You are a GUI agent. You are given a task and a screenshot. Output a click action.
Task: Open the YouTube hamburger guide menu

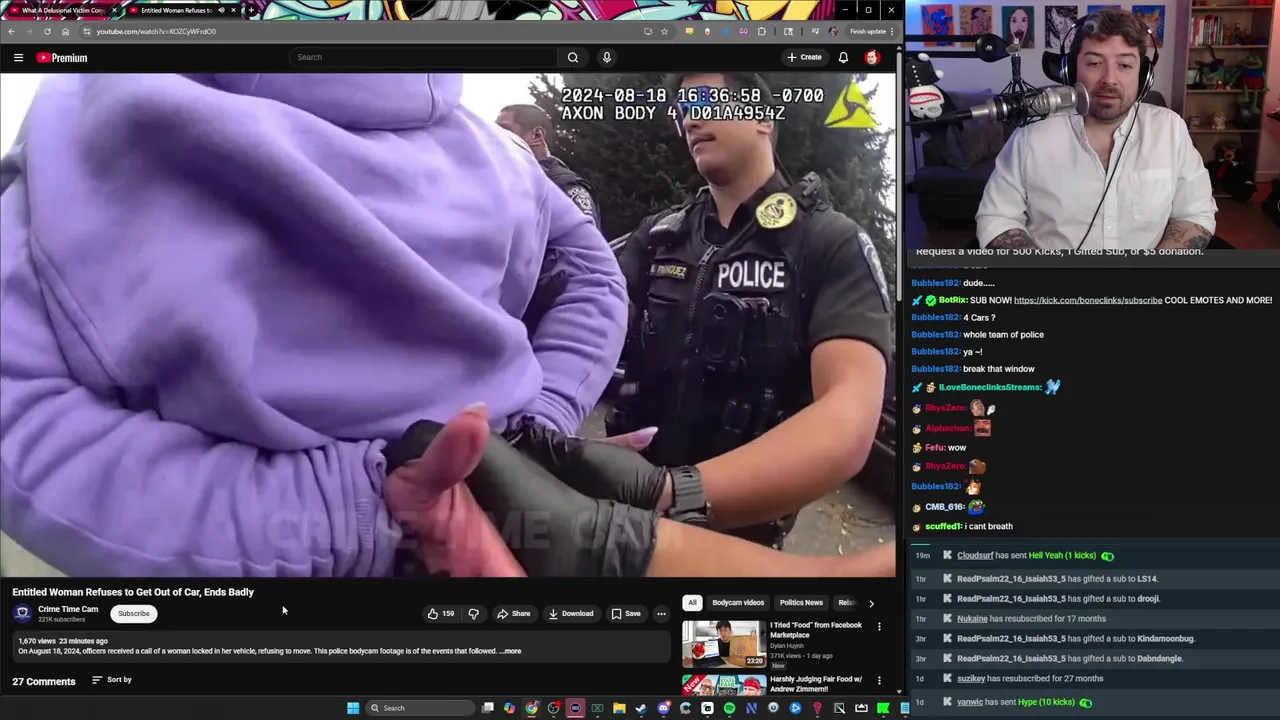pos(18,58)
